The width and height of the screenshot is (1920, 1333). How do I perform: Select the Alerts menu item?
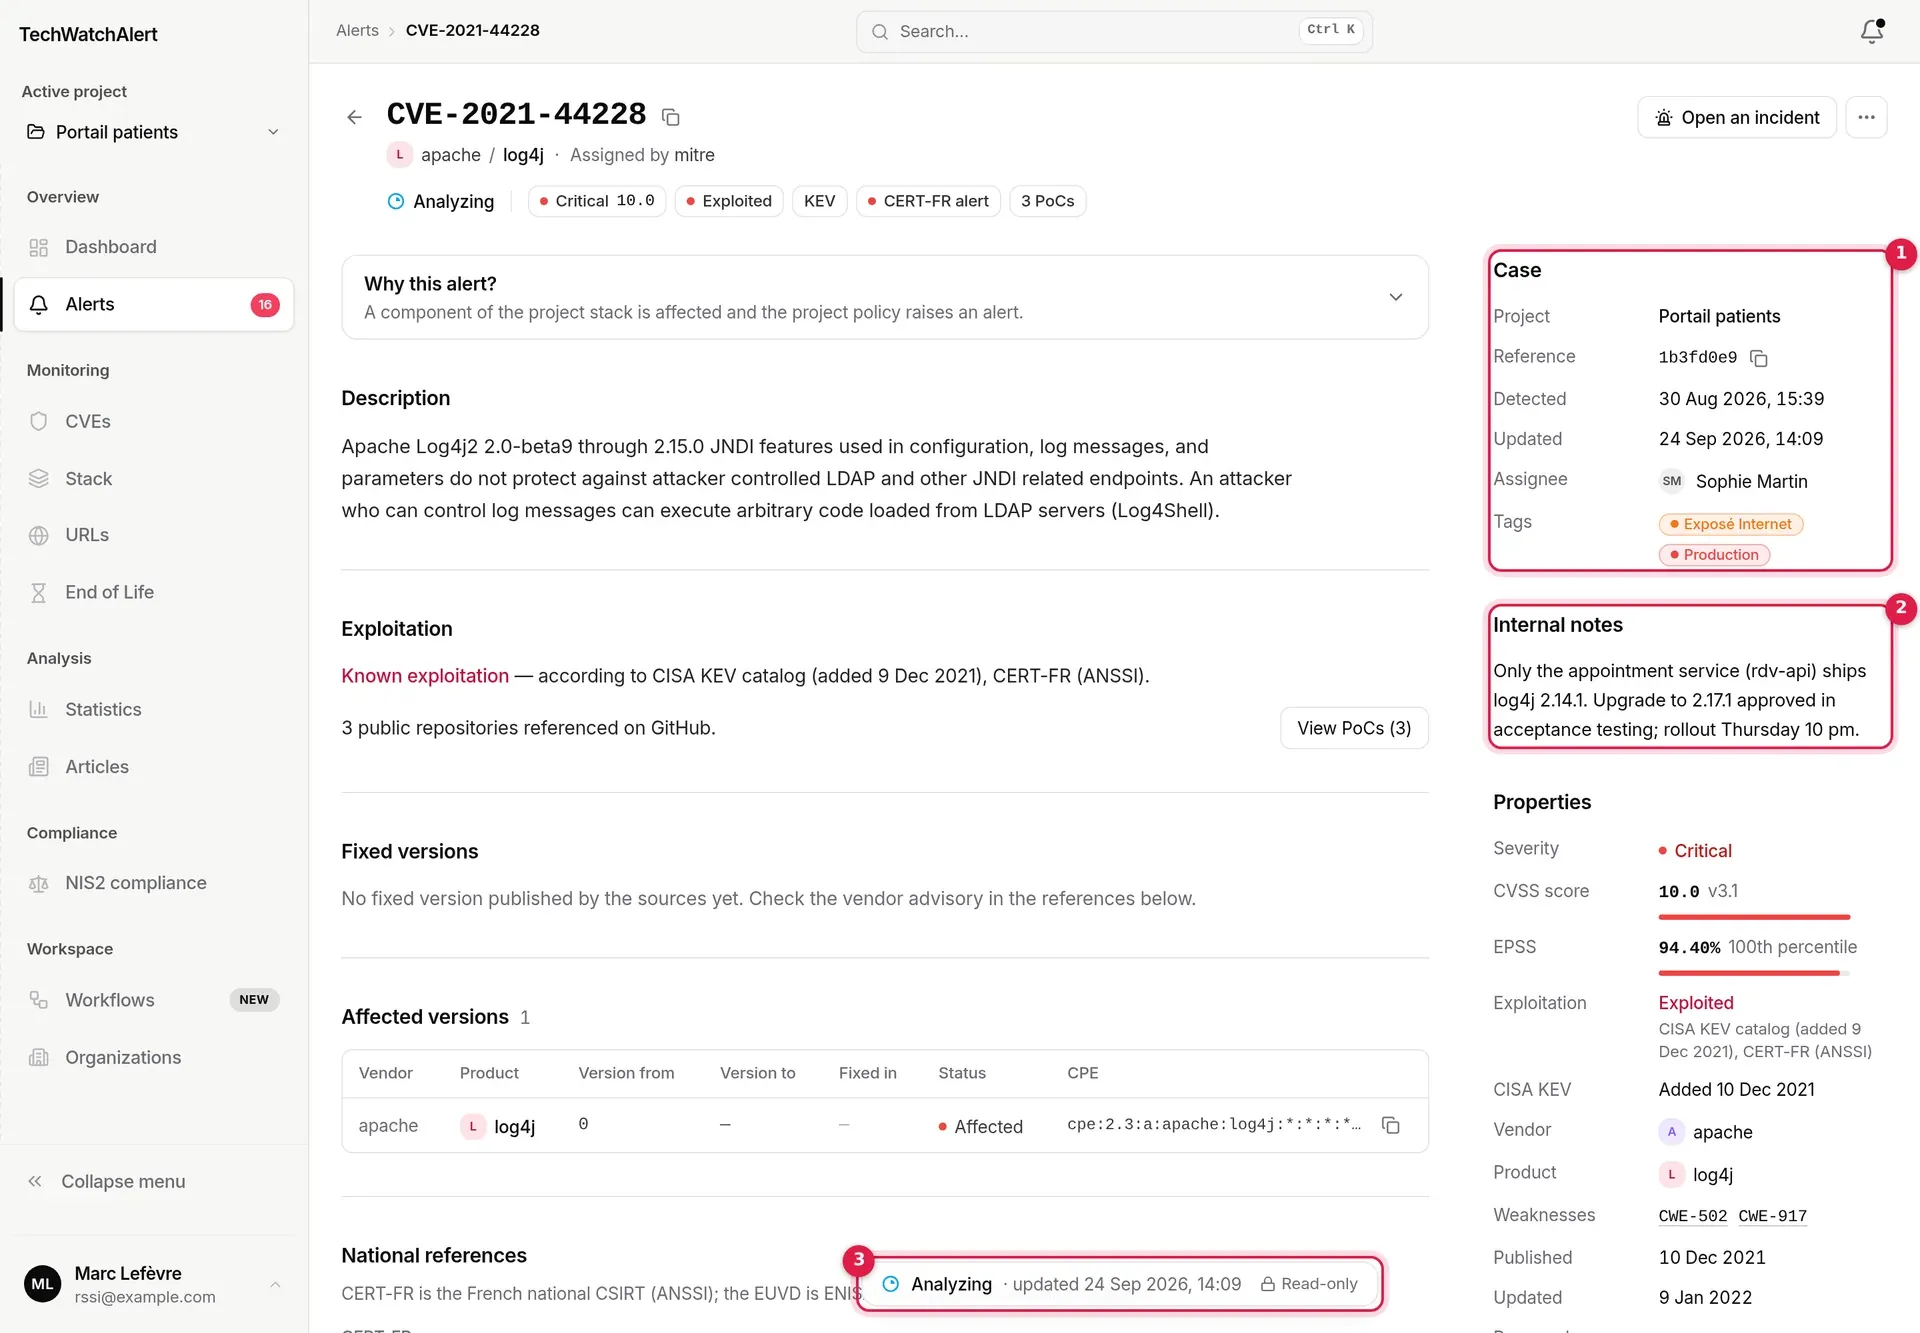click(154, 304)
